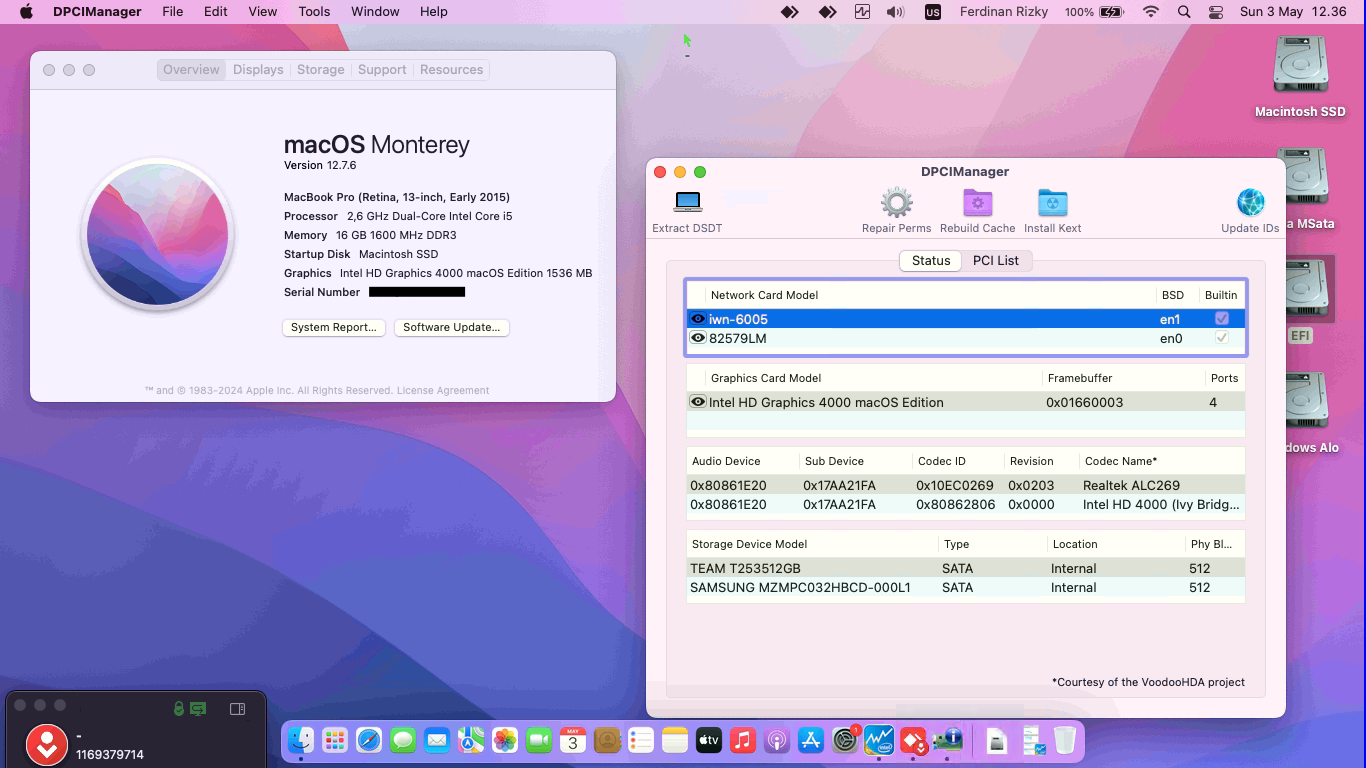Open Launchpad from the Dock
The width and height of the screenshot is (1366, 768).
pos(335,740)
